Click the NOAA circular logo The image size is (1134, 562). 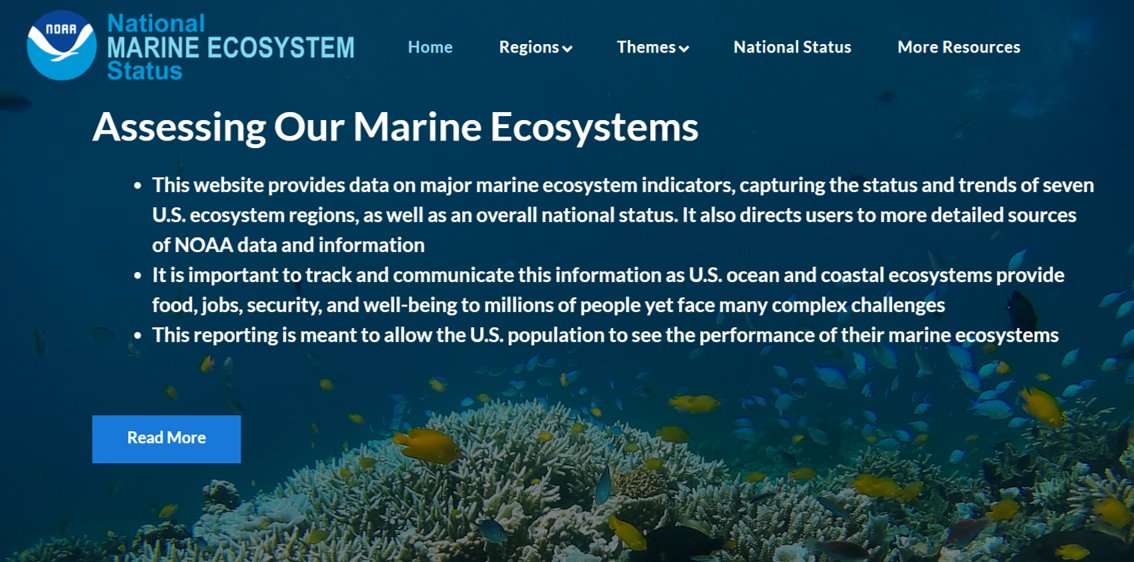[x=61, y=46]
